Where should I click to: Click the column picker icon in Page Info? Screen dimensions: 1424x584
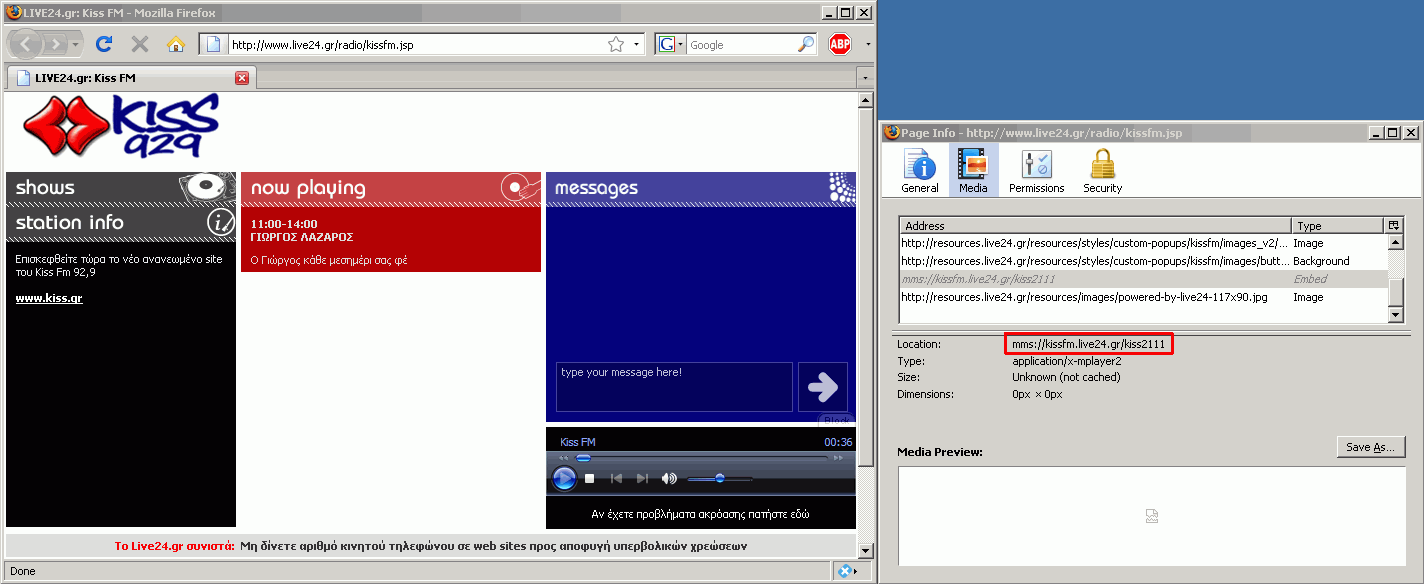(x=1395, y=225)
